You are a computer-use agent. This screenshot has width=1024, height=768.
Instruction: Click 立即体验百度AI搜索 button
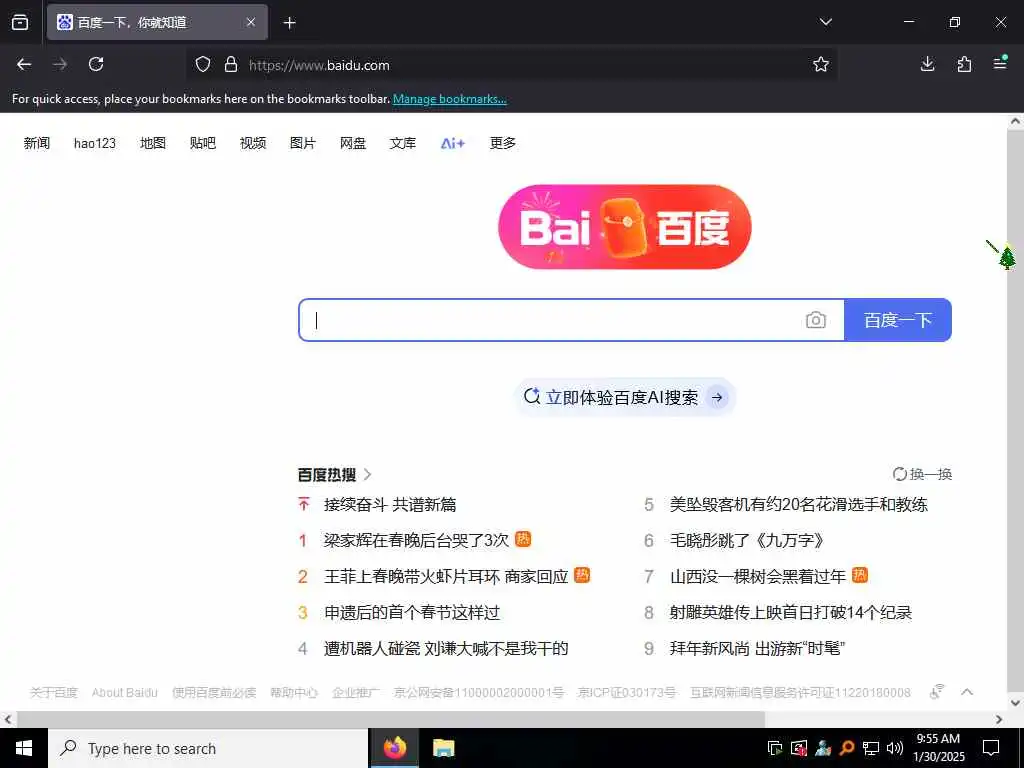[x=625, y=397]
